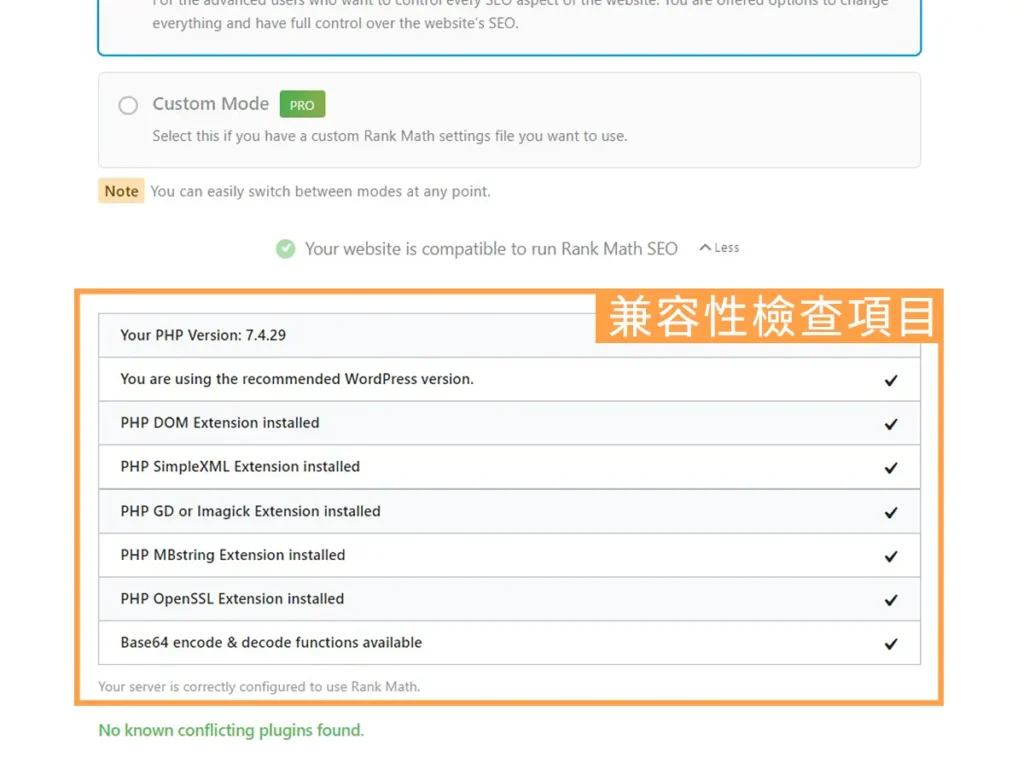Click the green compatibility check icon

tap(285, 249)
